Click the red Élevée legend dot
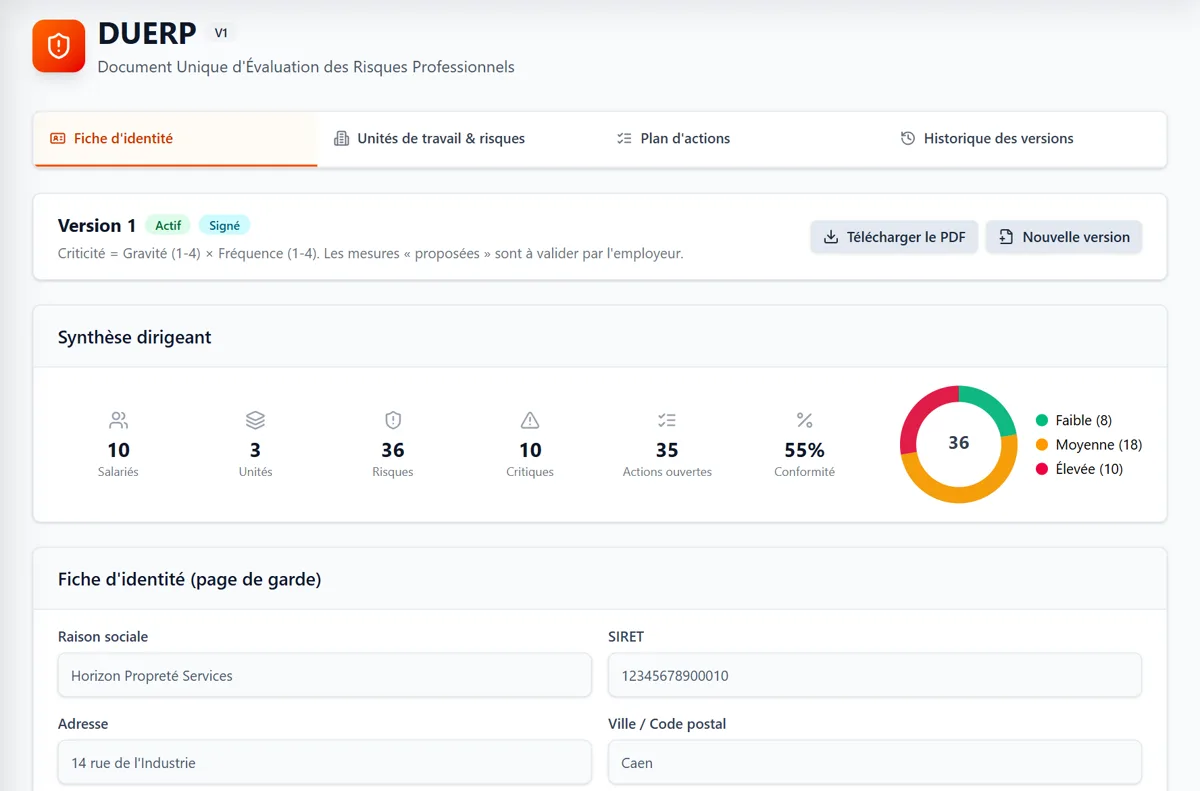 tap(1042, 469)
